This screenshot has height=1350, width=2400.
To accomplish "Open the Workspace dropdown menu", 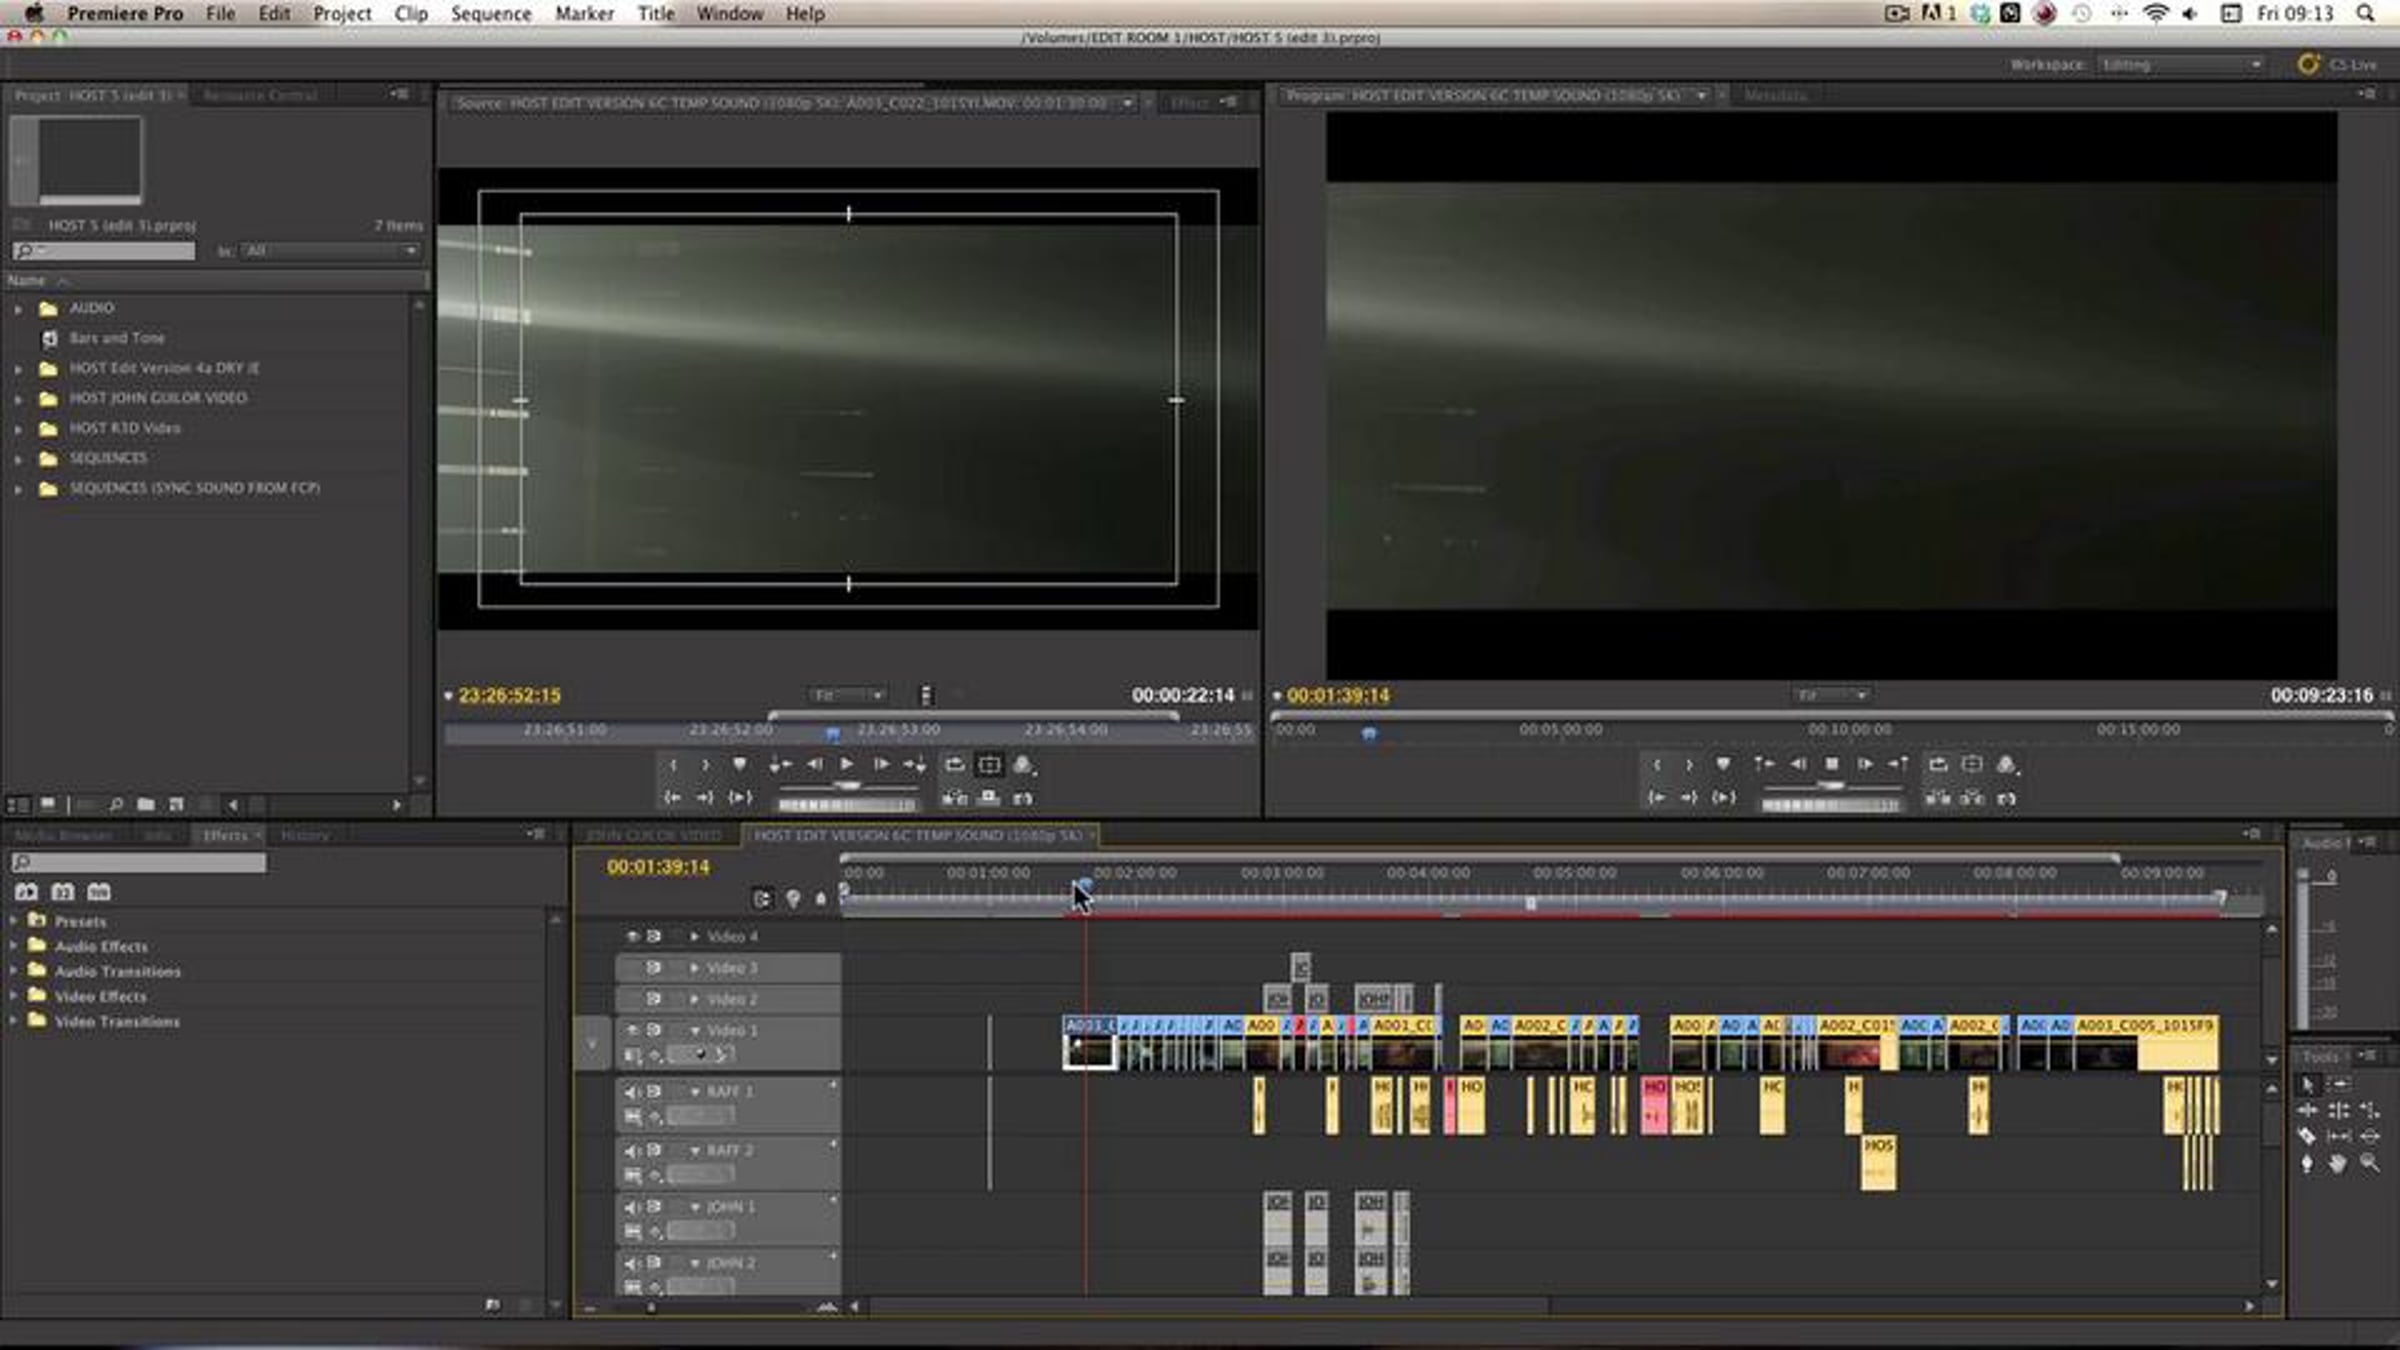I will click(x=2180, y=65).
